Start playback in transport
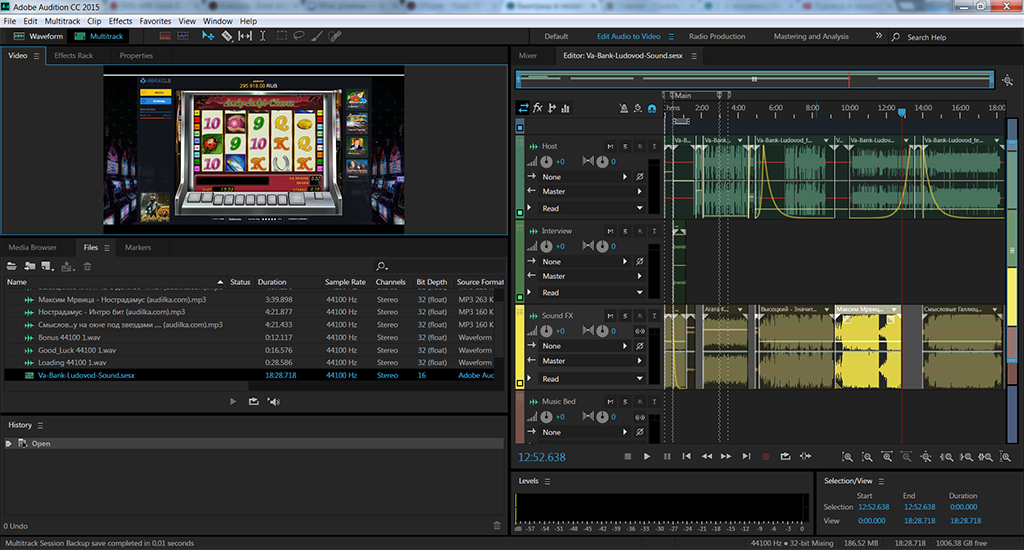 (x=647, y=457)
